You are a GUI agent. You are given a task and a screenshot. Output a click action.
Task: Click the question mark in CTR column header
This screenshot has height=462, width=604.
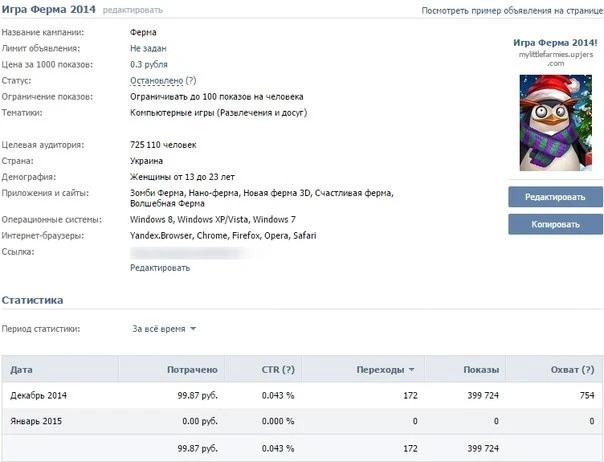click(x=288, y=370)
